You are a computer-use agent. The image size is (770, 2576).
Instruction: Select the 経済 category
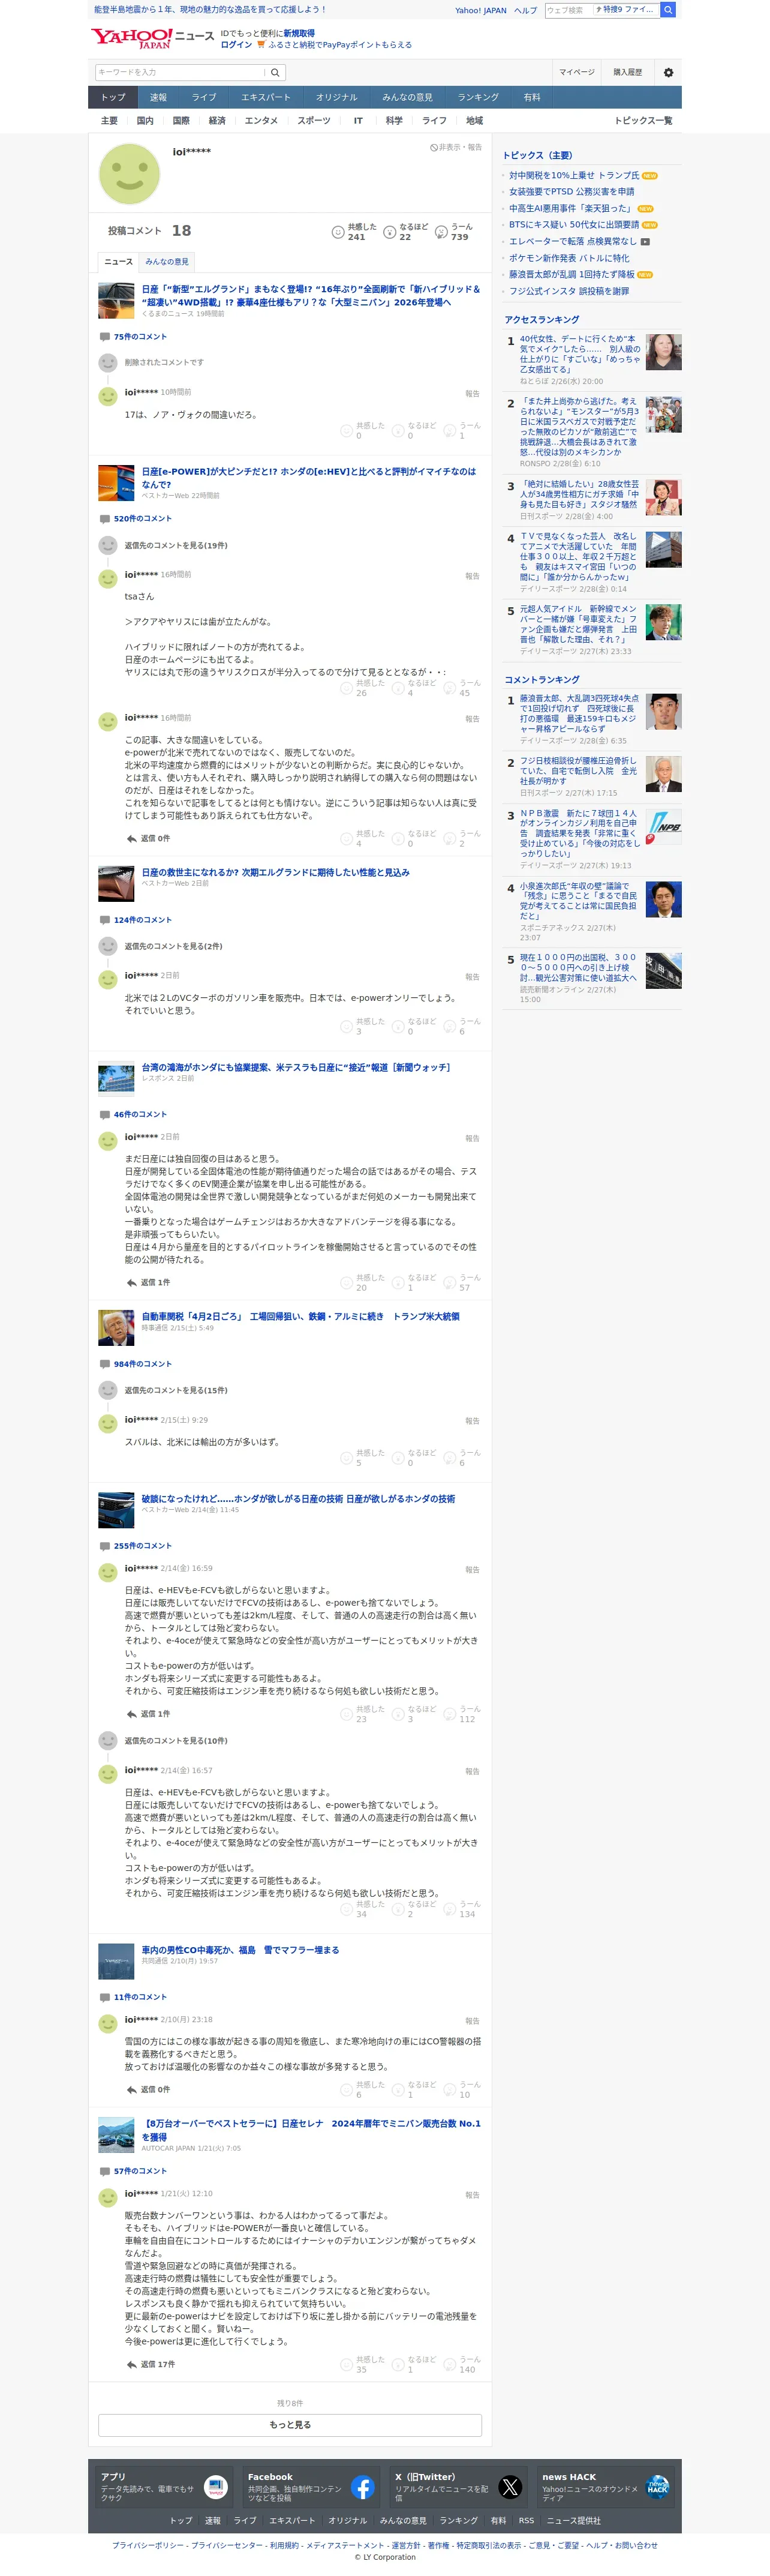tap(217, 120)
